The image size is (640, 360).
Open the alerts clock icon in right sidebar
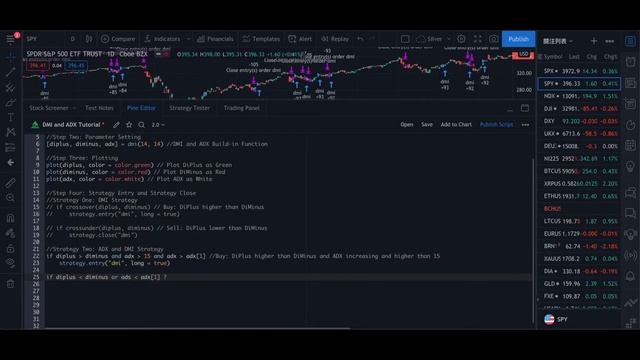[630, 62]
